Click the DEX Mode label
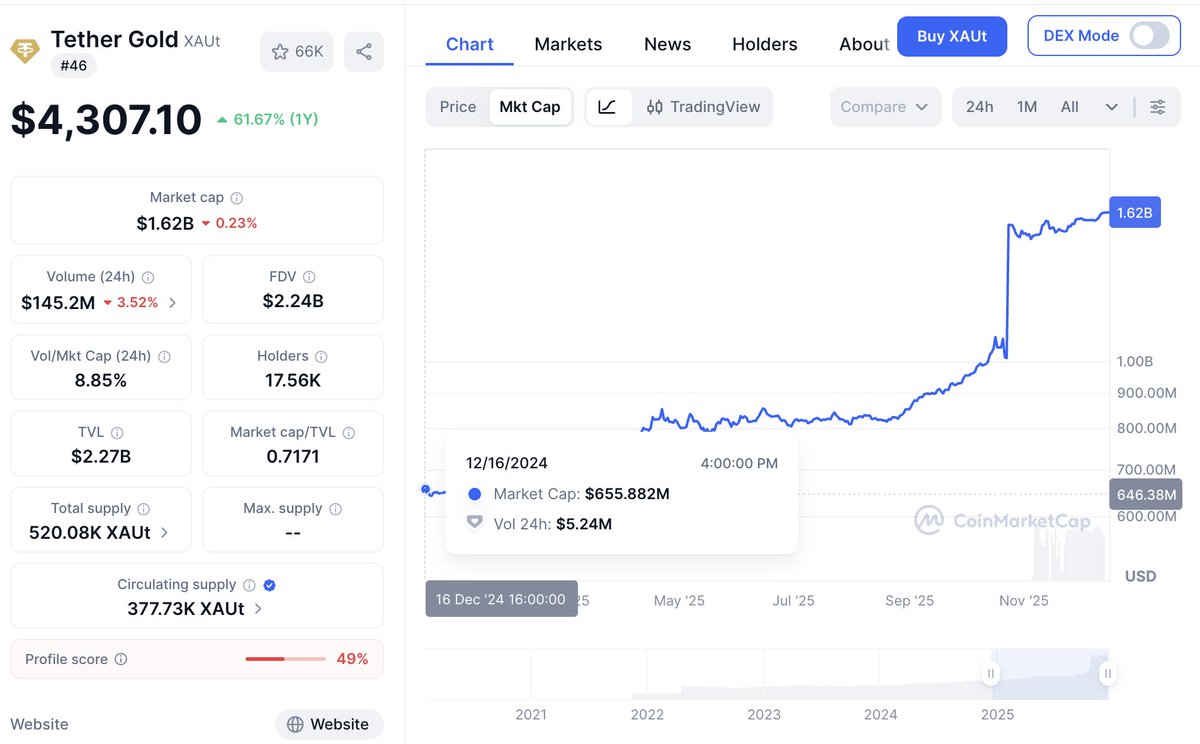This screenshot has height=744, width=1200. click(x=1081, y=36)
